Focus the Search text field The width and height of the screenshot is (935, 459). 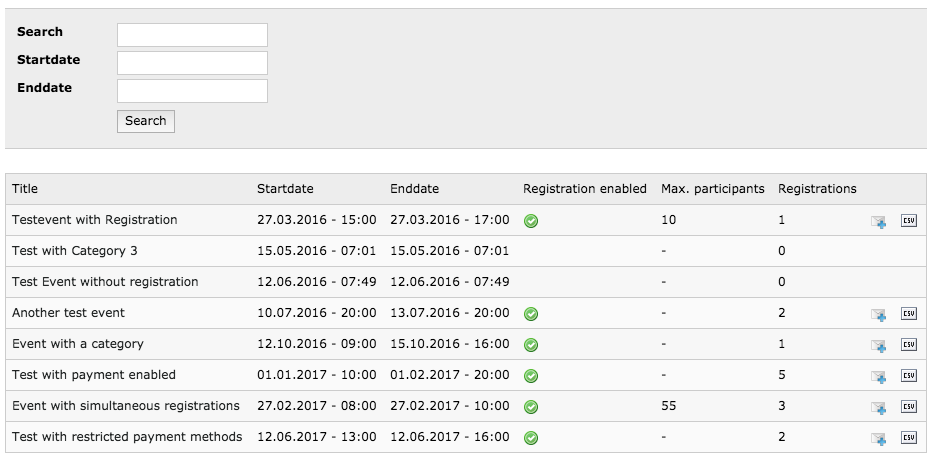[192, 35]
